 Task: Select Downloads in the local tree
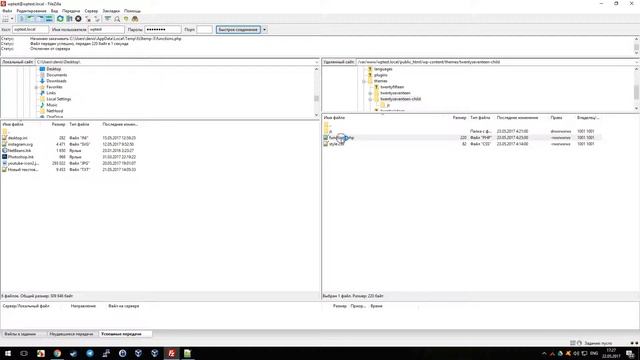tap(56, 81)
